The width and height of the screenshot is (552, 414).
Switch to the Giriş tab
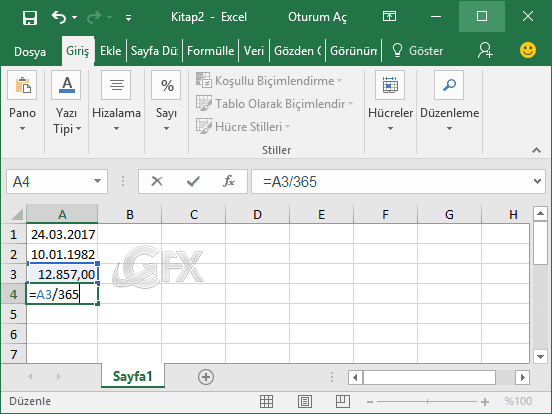[77, 51]
